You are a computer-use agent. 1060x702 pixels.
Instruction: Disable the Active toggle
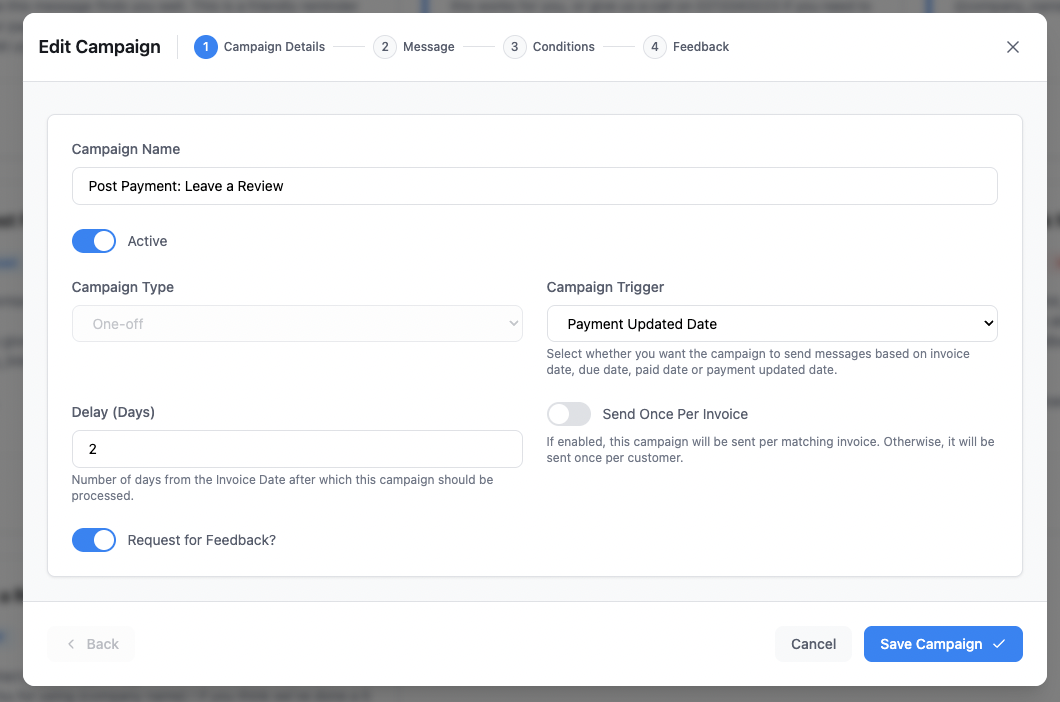point(94,241)
